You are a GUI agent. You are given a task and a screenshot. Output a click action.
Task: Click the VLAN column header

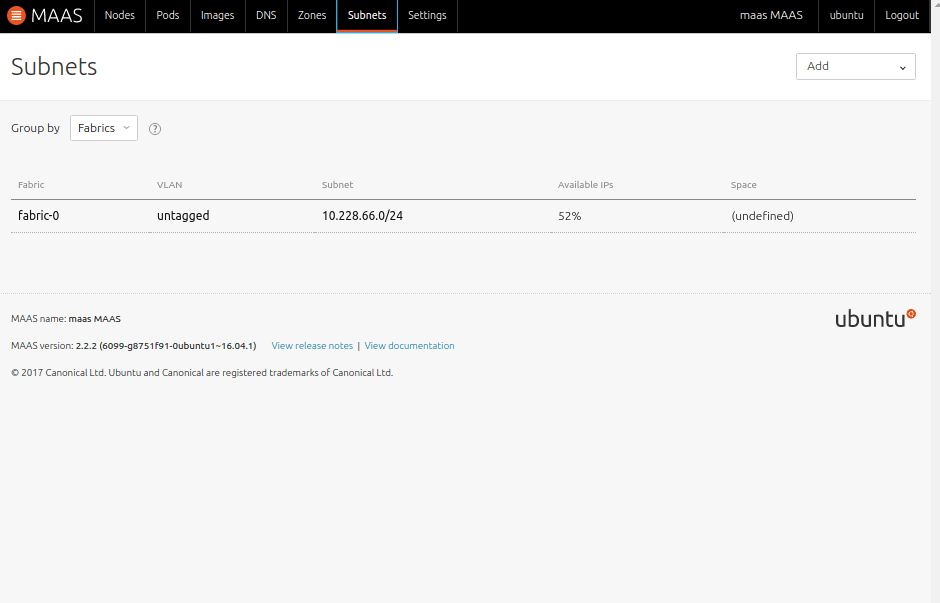pyautogui.click(x=169, y=185)
